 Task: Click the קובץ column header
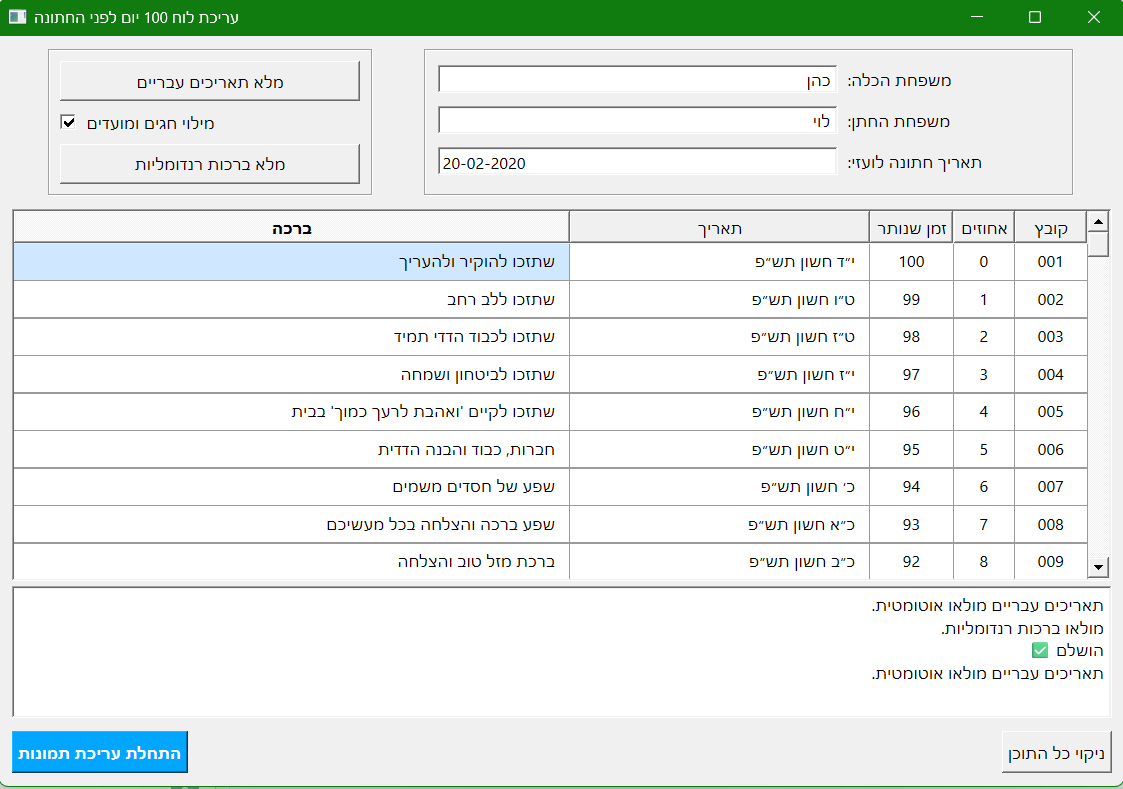click(x=1051, y=226)
